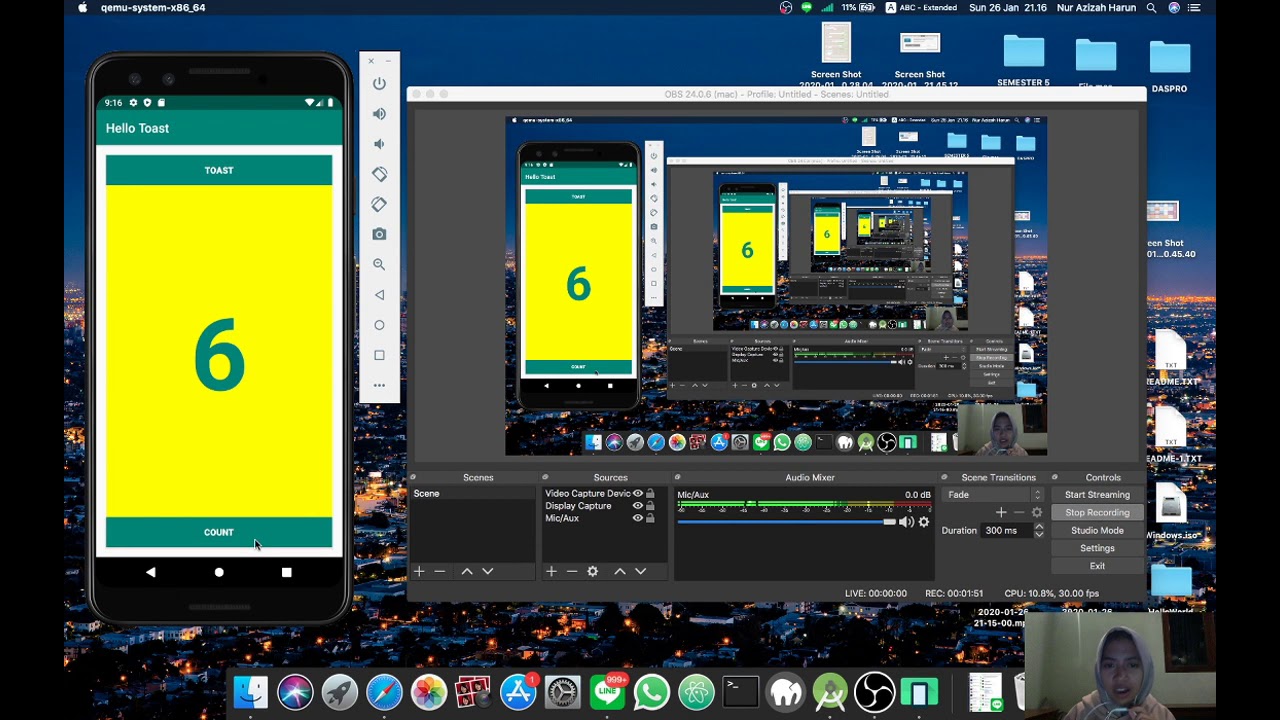Click the emulator toolbar overview square
Image resolution: width=1280 pixels, height=720 pixels.
click(x=379, y=355)
